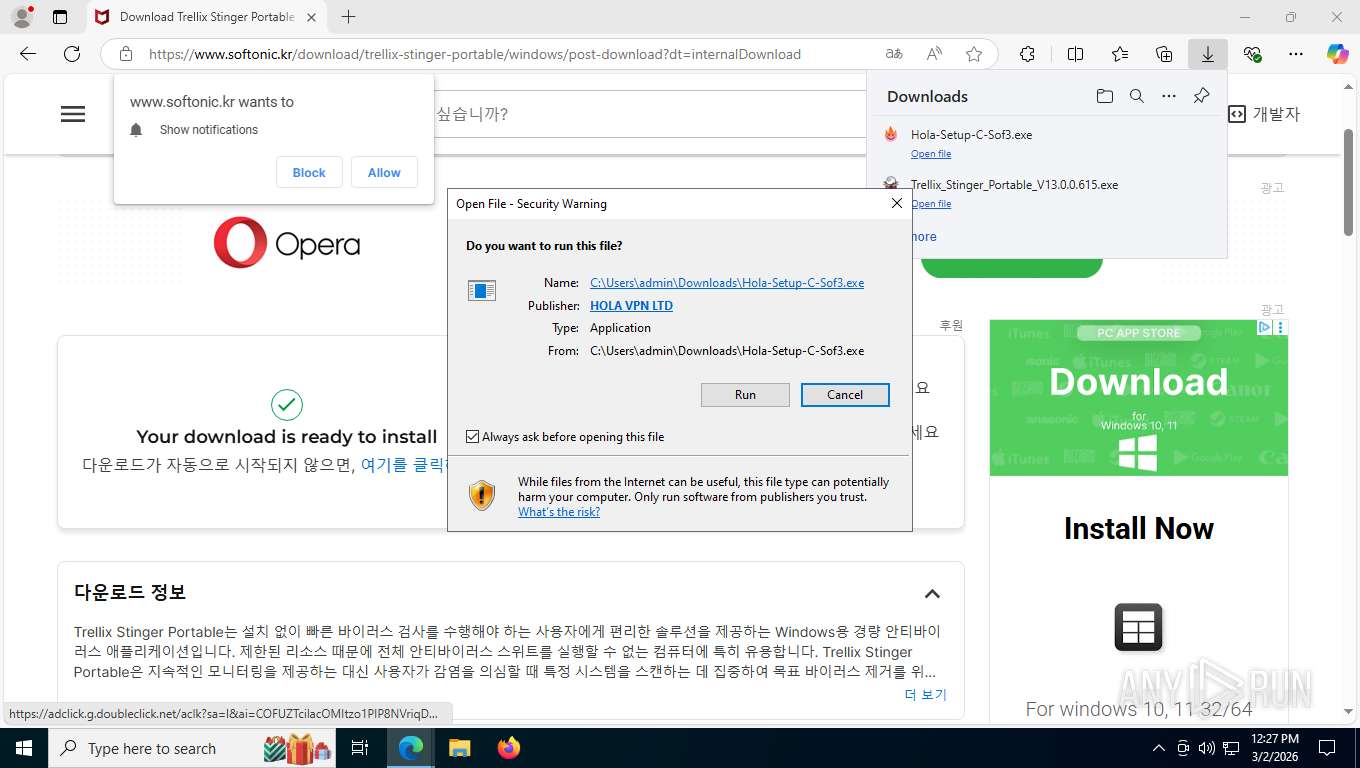This screenshot has width=1360, height=768.
Task: Click the 개발자 developer link
Action: pos(1264,114)
